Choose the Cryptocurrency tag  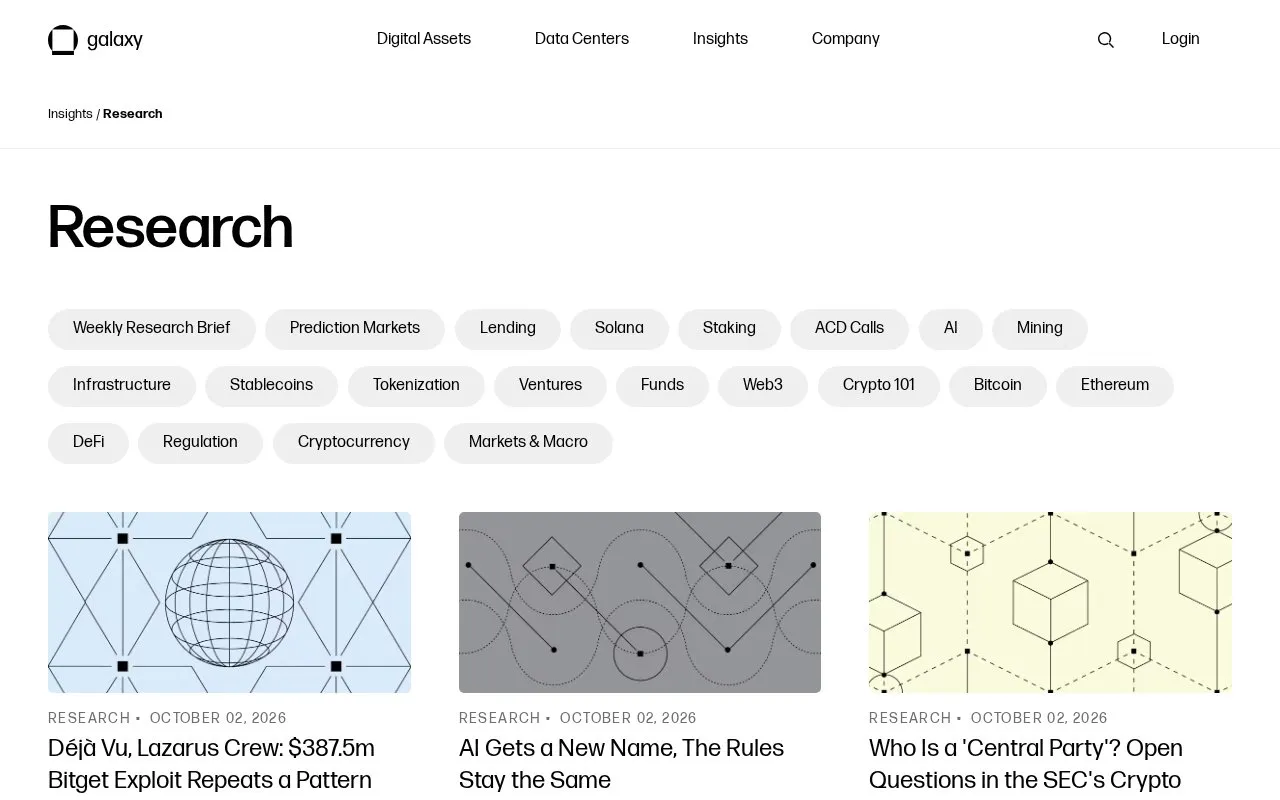click(x=354, y=443)
